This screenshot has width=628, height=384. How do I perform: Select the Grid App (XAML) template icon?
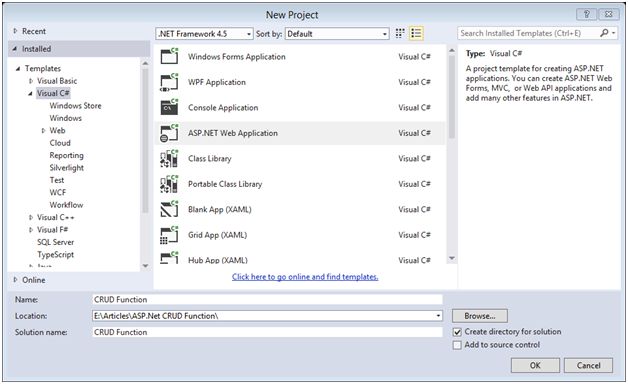click(169, 235)
